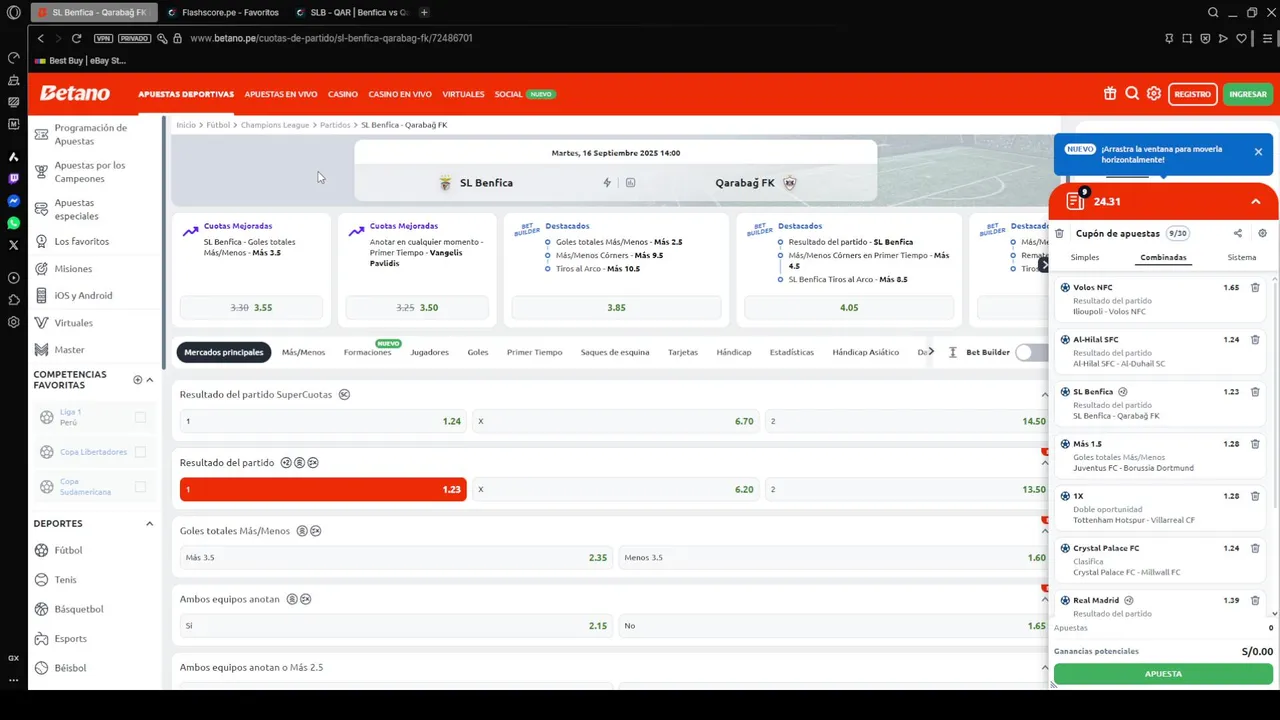Image resolution: width=1280 pixels, height=720 pixels.
Task: Collapse Ambos equipos anotan market
Action: (1045, 599)
